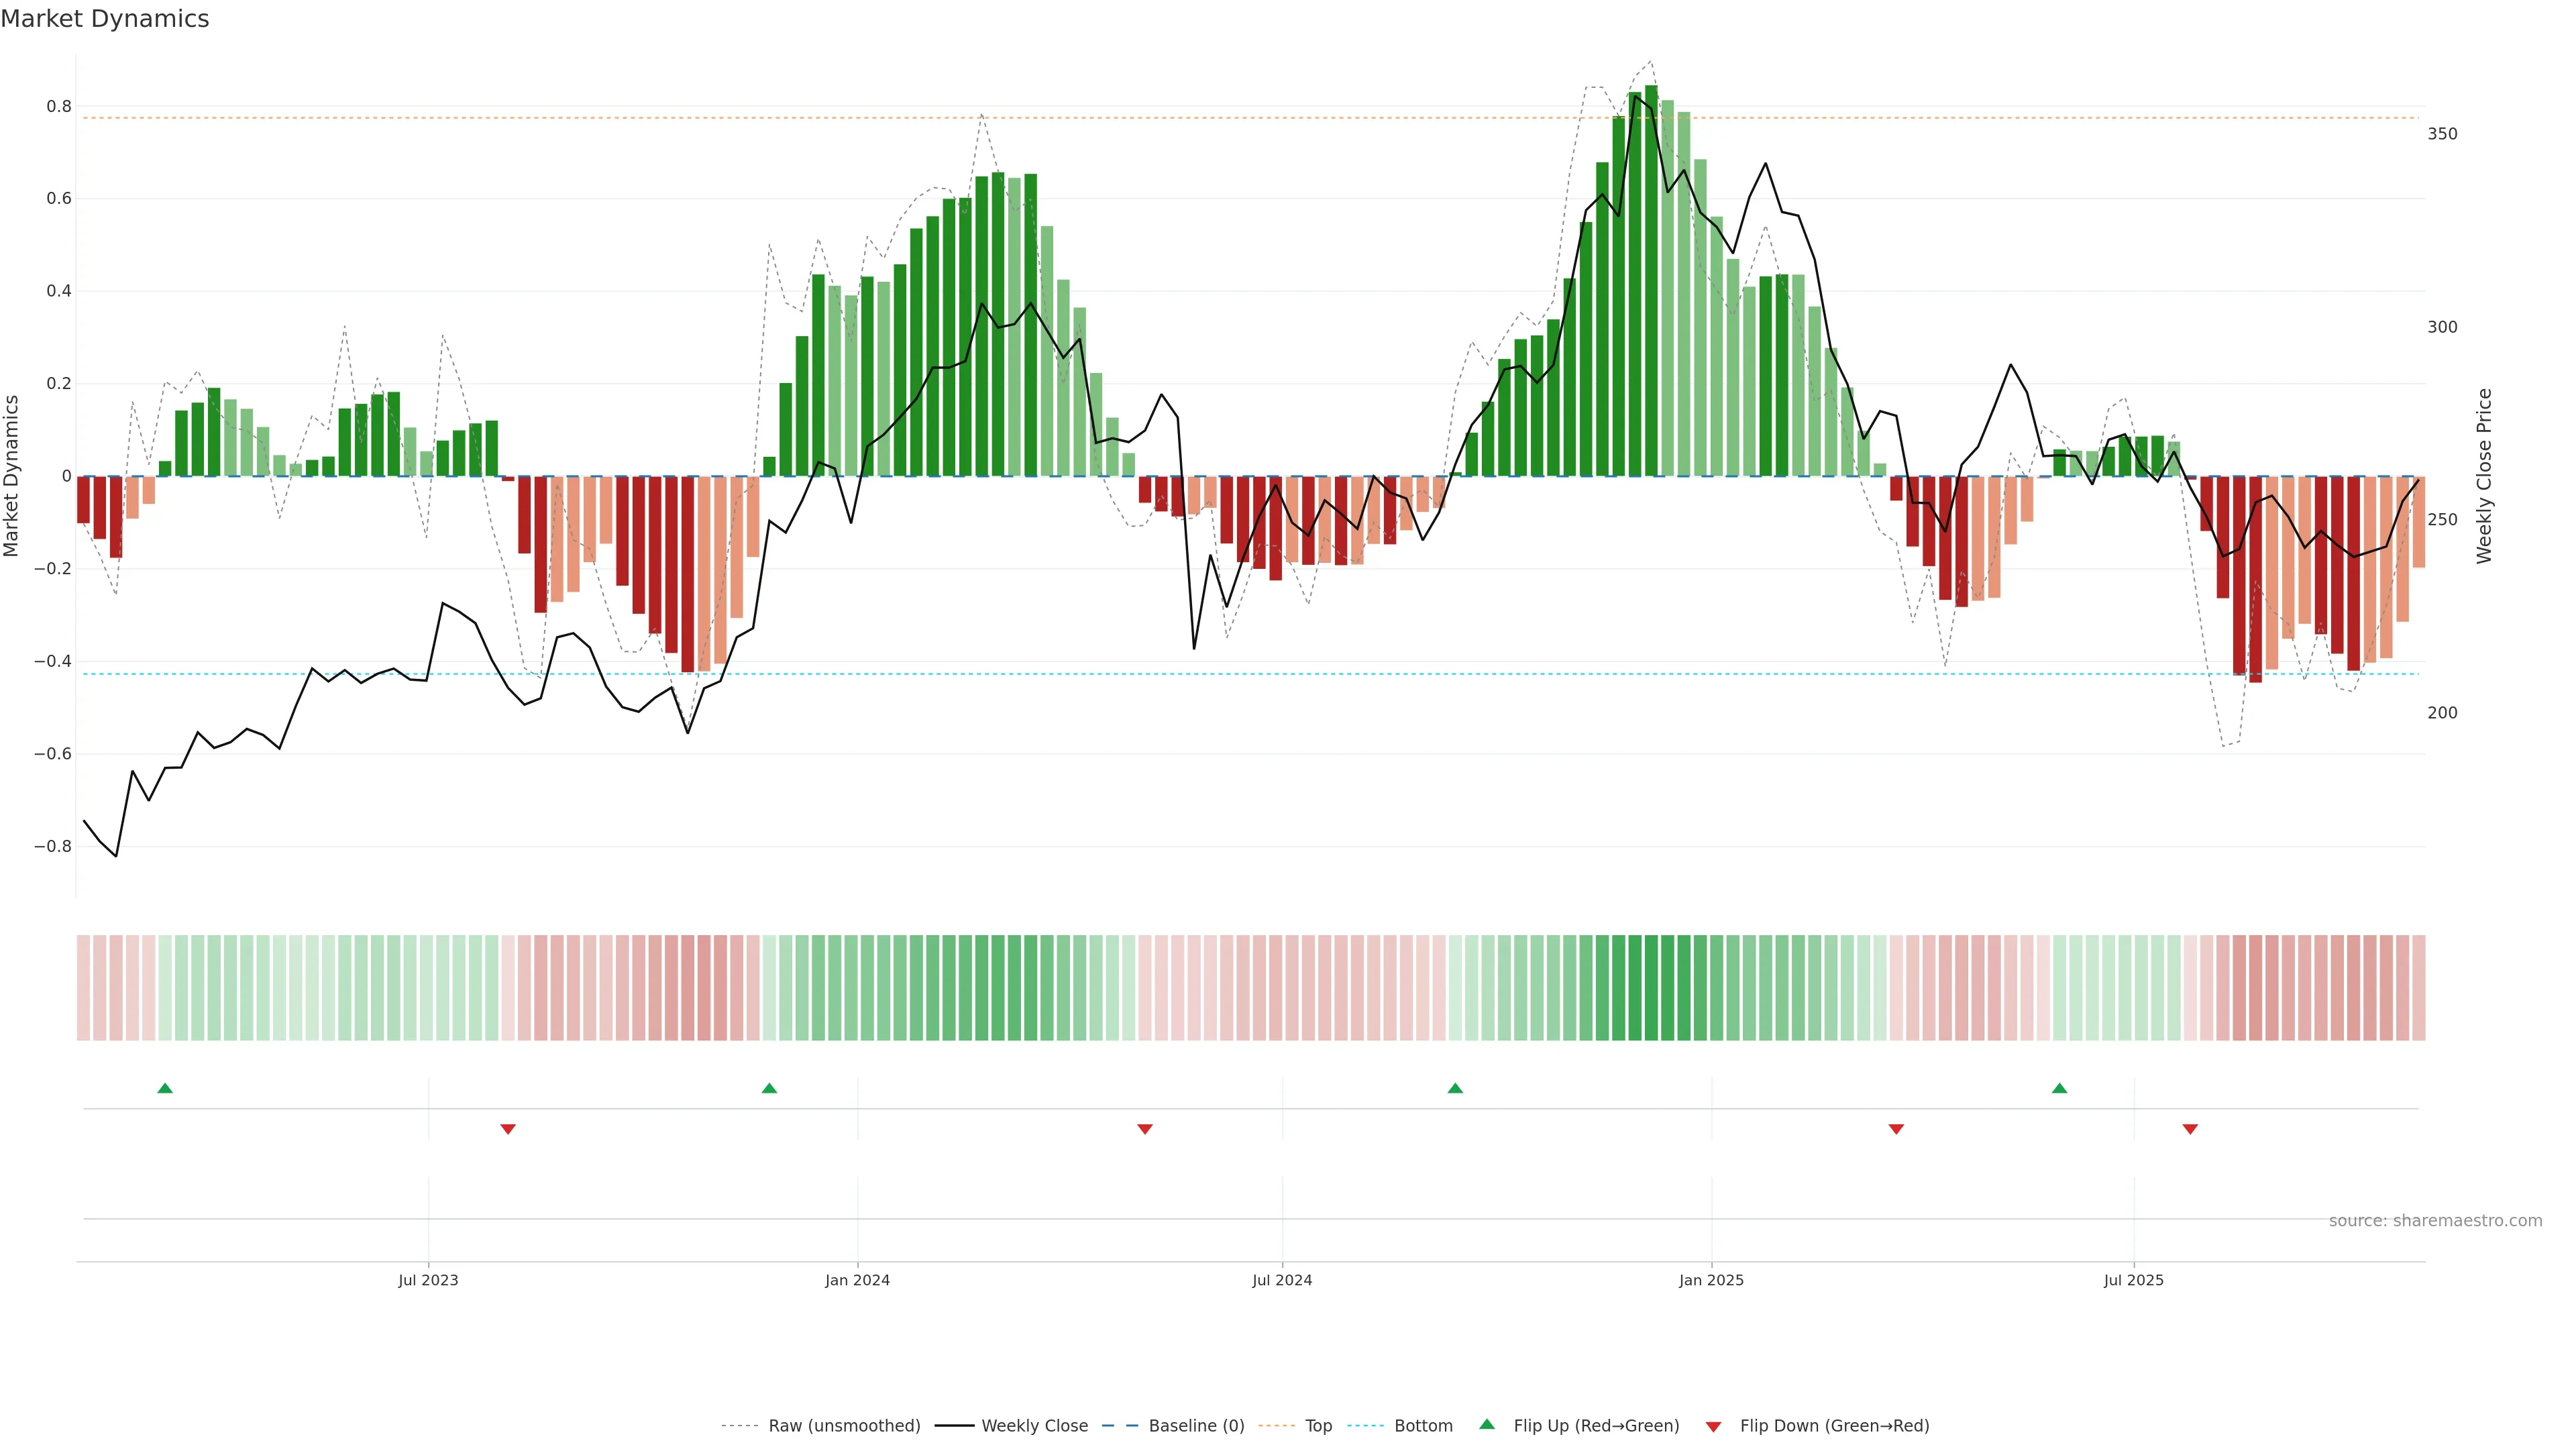The height and width of the screenshot is (1449, 2576).
Task: Click the Jan 2024 x-axis label
Action: click(x=857, y=1280)
